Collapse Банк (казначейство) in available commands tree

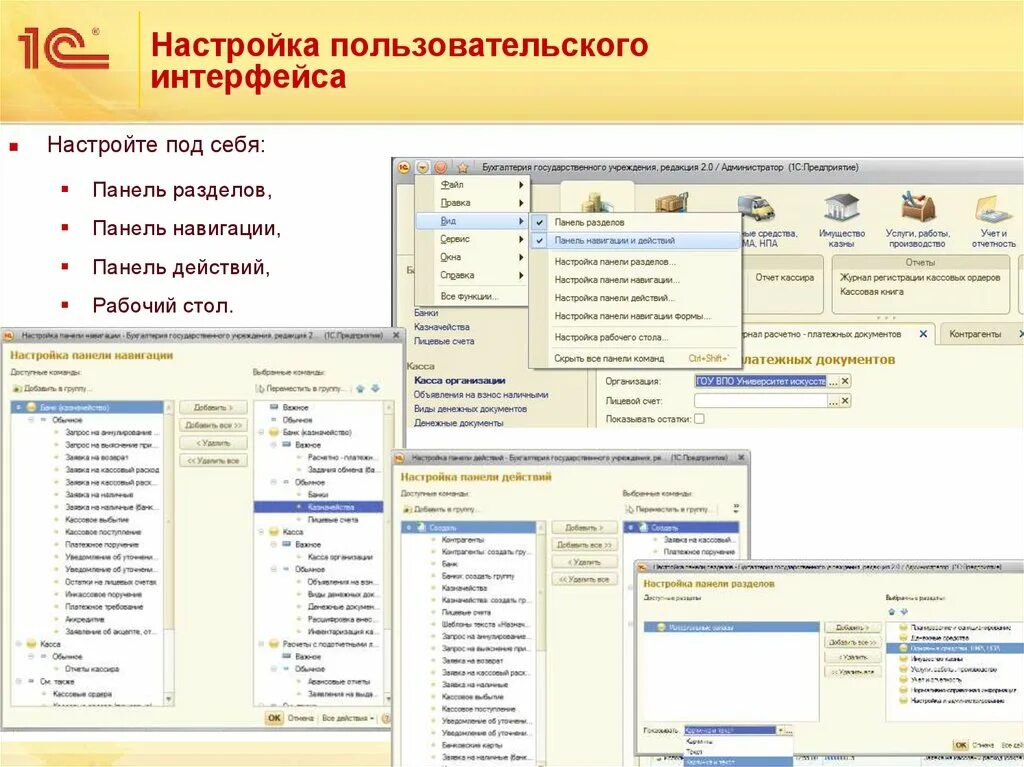pos(19,407)
